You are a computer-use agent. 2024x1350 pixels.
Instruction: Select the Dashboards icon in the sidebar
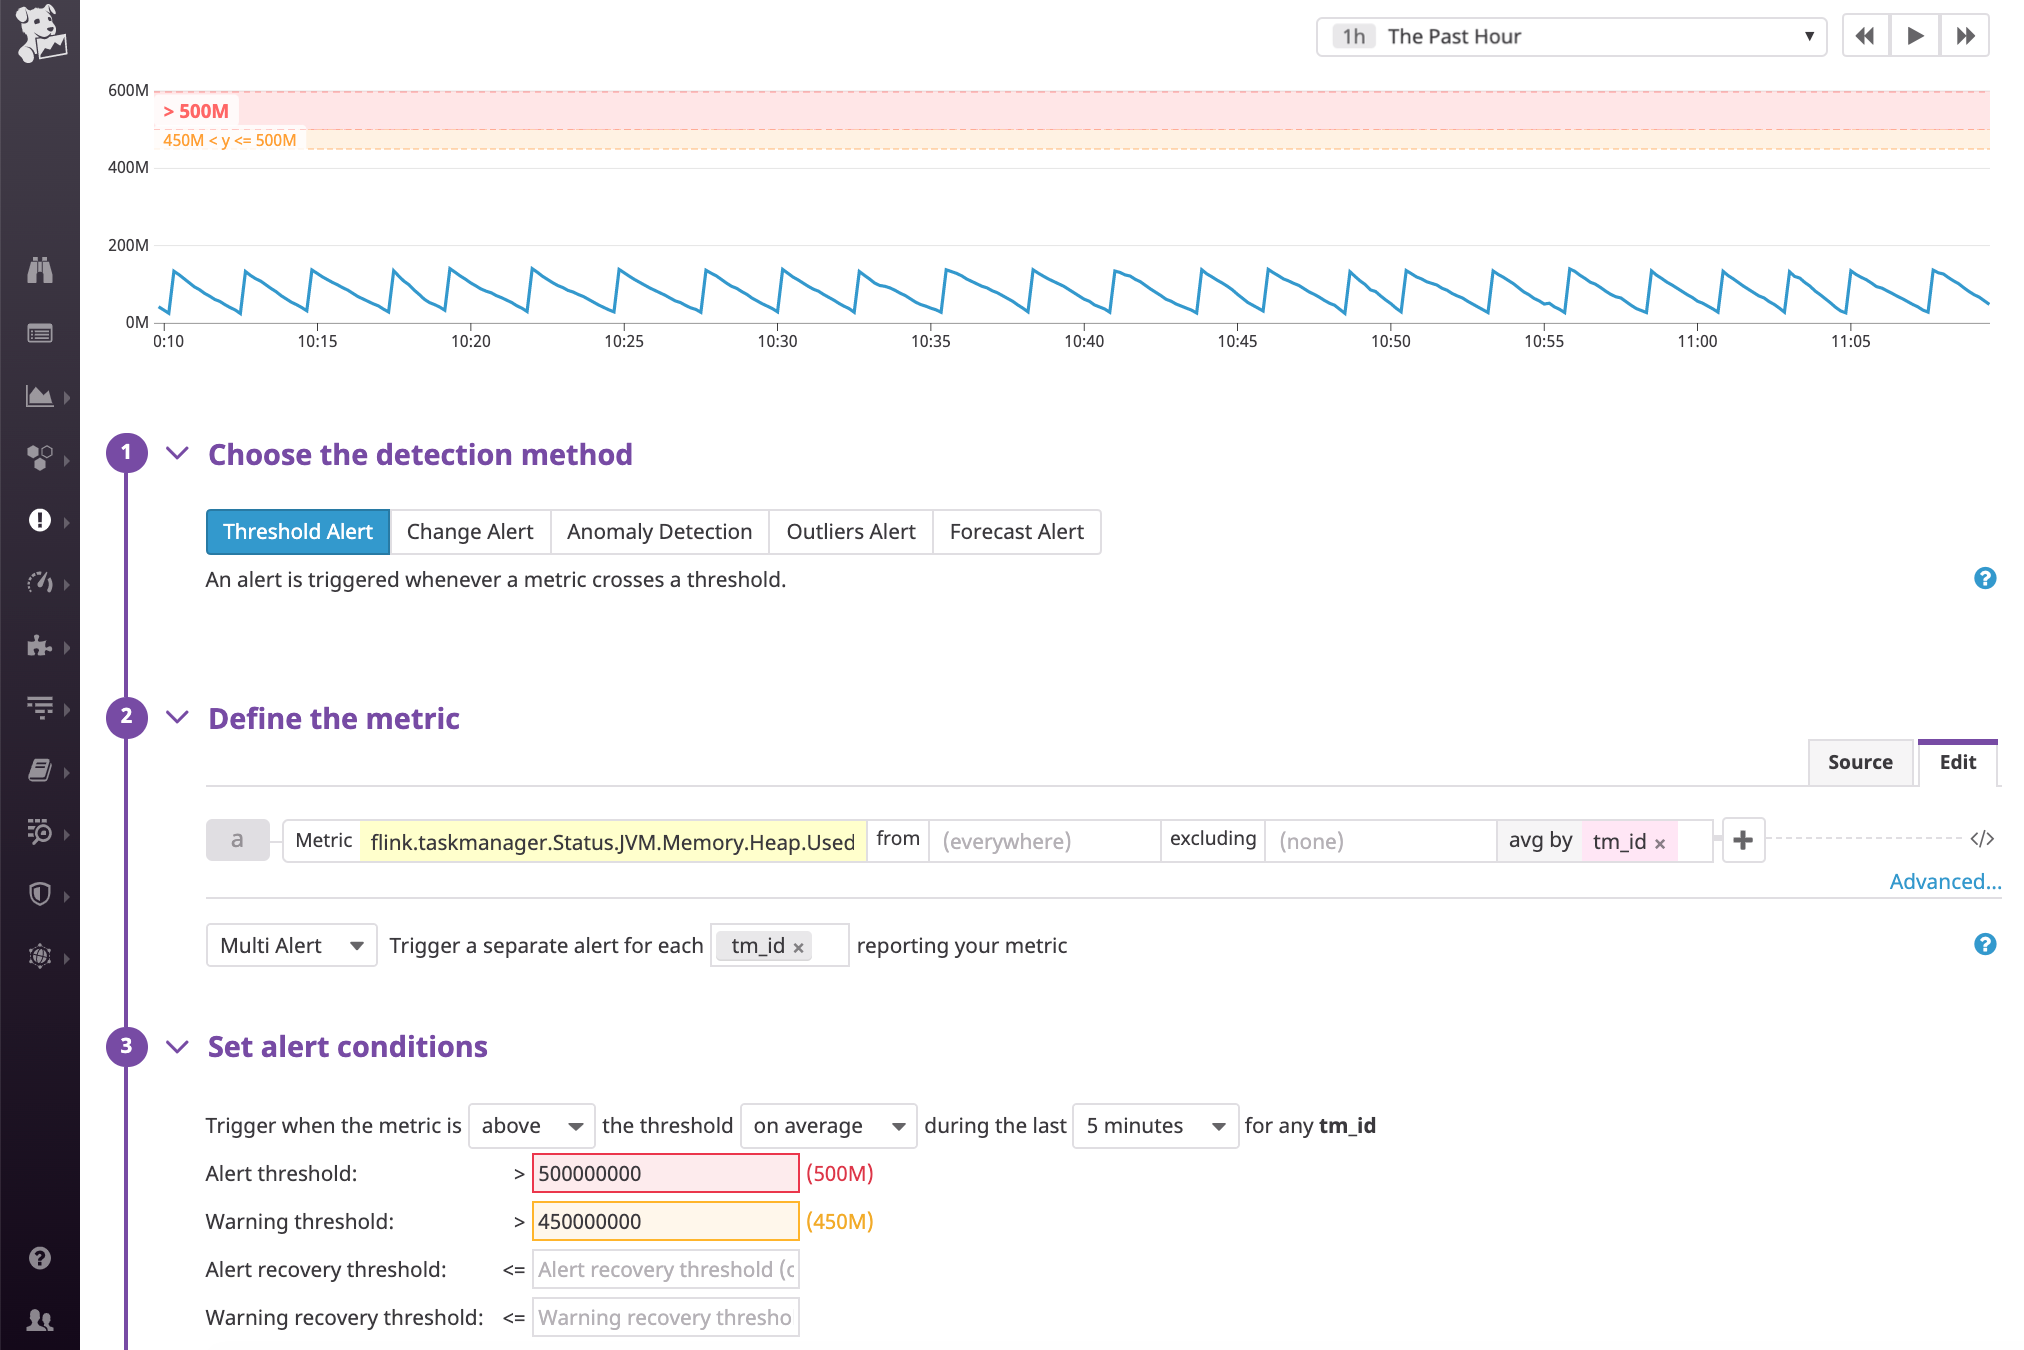(40, 396)
